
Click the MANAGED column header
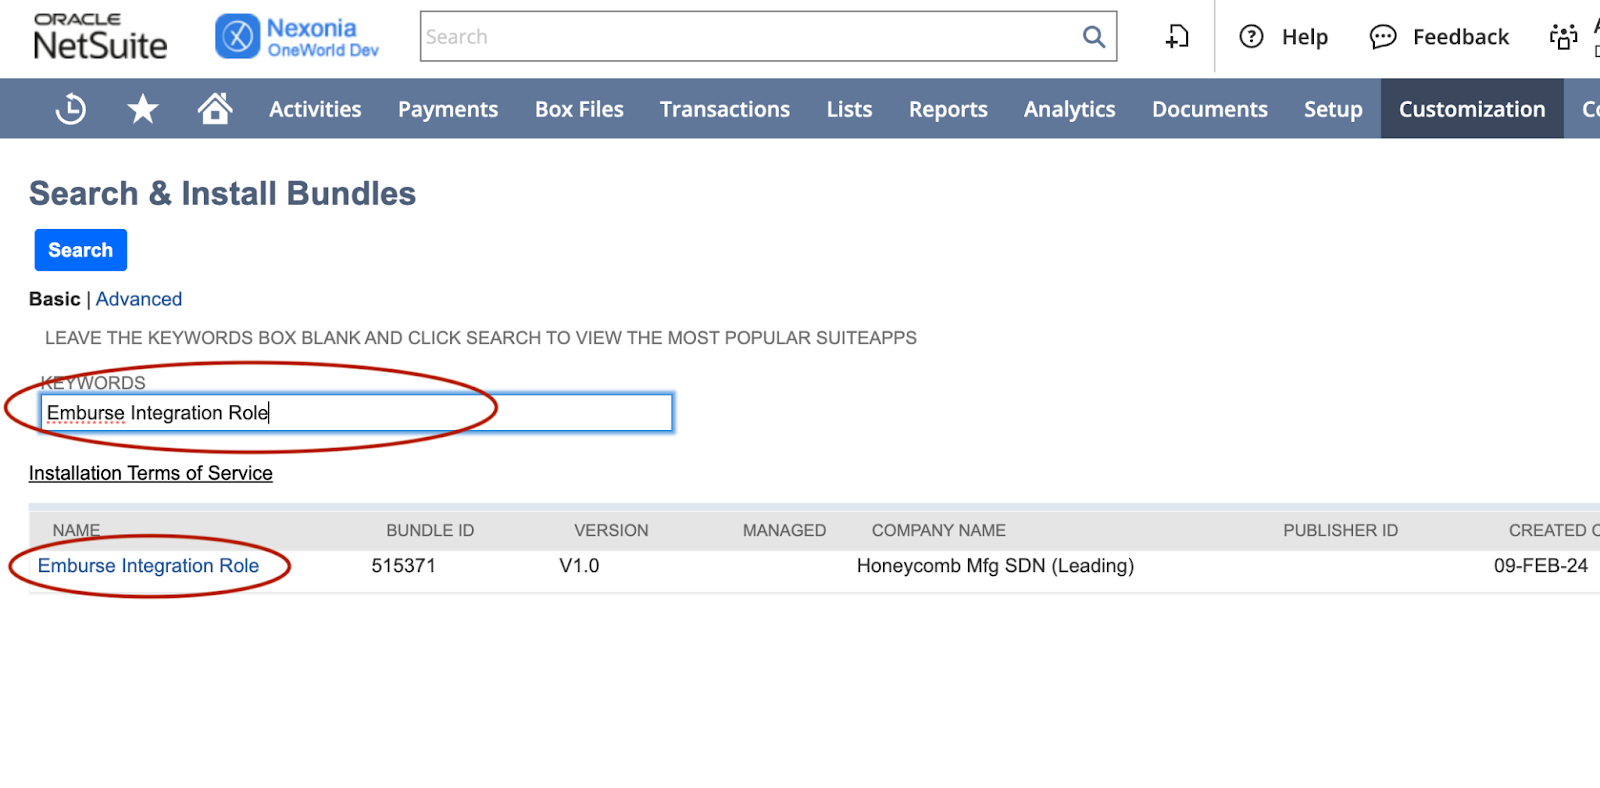pyautogui.click(x=784, y=530)
